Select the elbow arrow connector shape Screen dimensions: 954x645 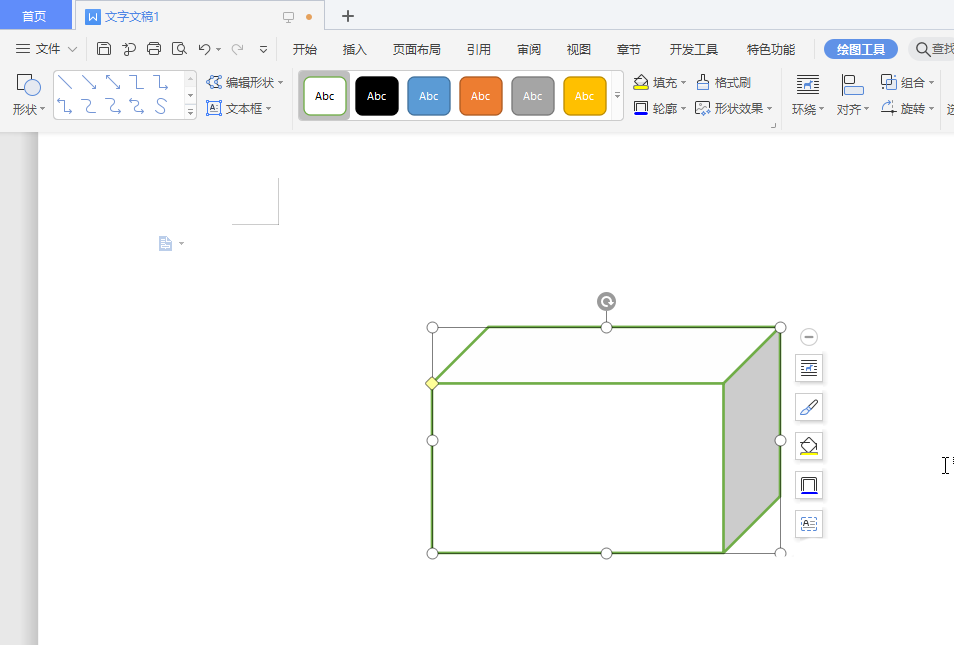coord(161,82)
